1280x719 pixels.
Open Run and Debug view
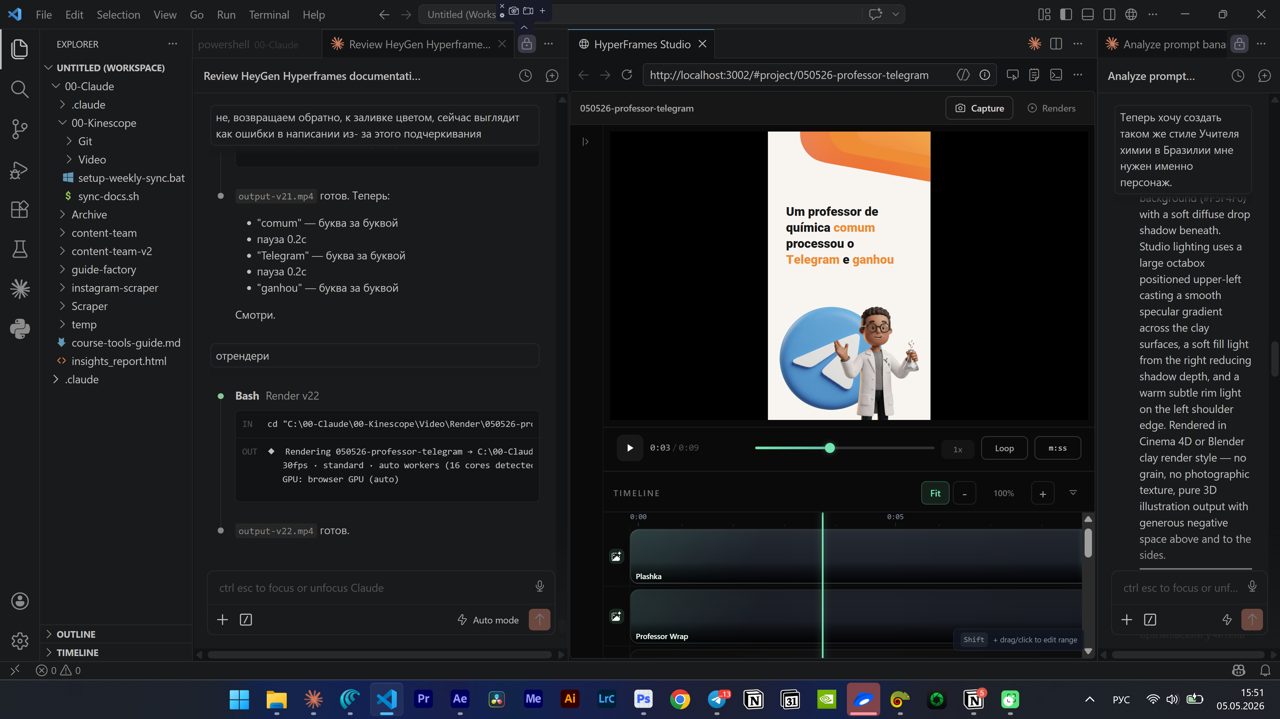pyautogui.click(x=19, y=170)
